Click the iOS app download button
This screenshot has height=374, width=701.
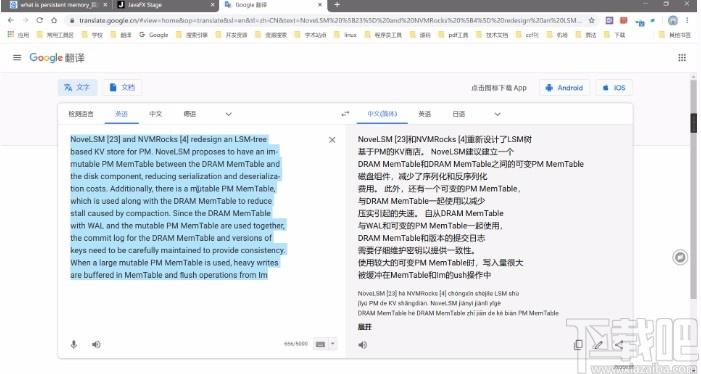[x=614, y=88]
